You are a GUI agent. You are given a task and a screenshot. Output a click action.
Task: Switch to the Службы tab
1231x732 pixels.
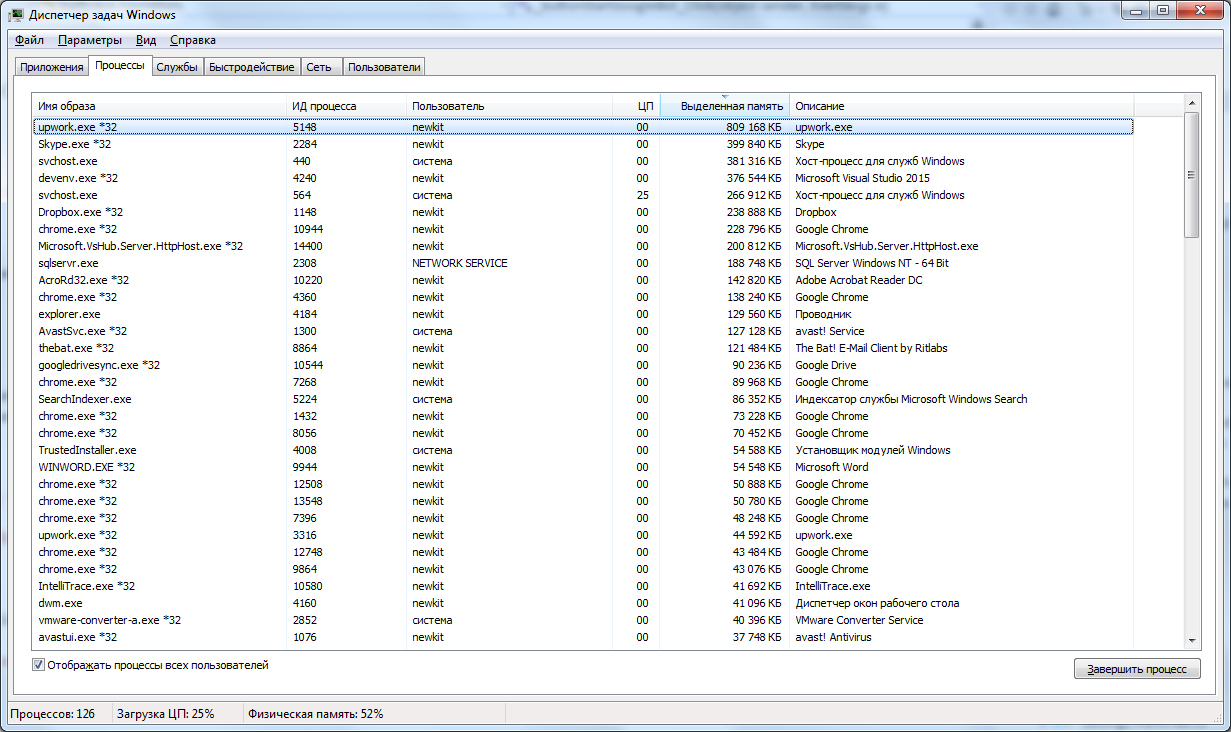click(x=177, y=67)
